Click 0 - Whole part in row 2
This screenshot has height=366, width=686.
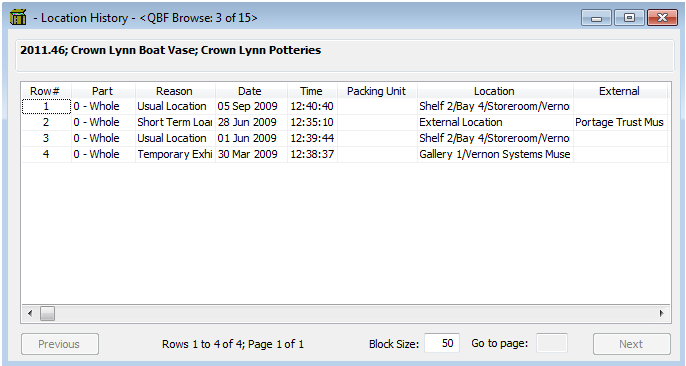103,122
